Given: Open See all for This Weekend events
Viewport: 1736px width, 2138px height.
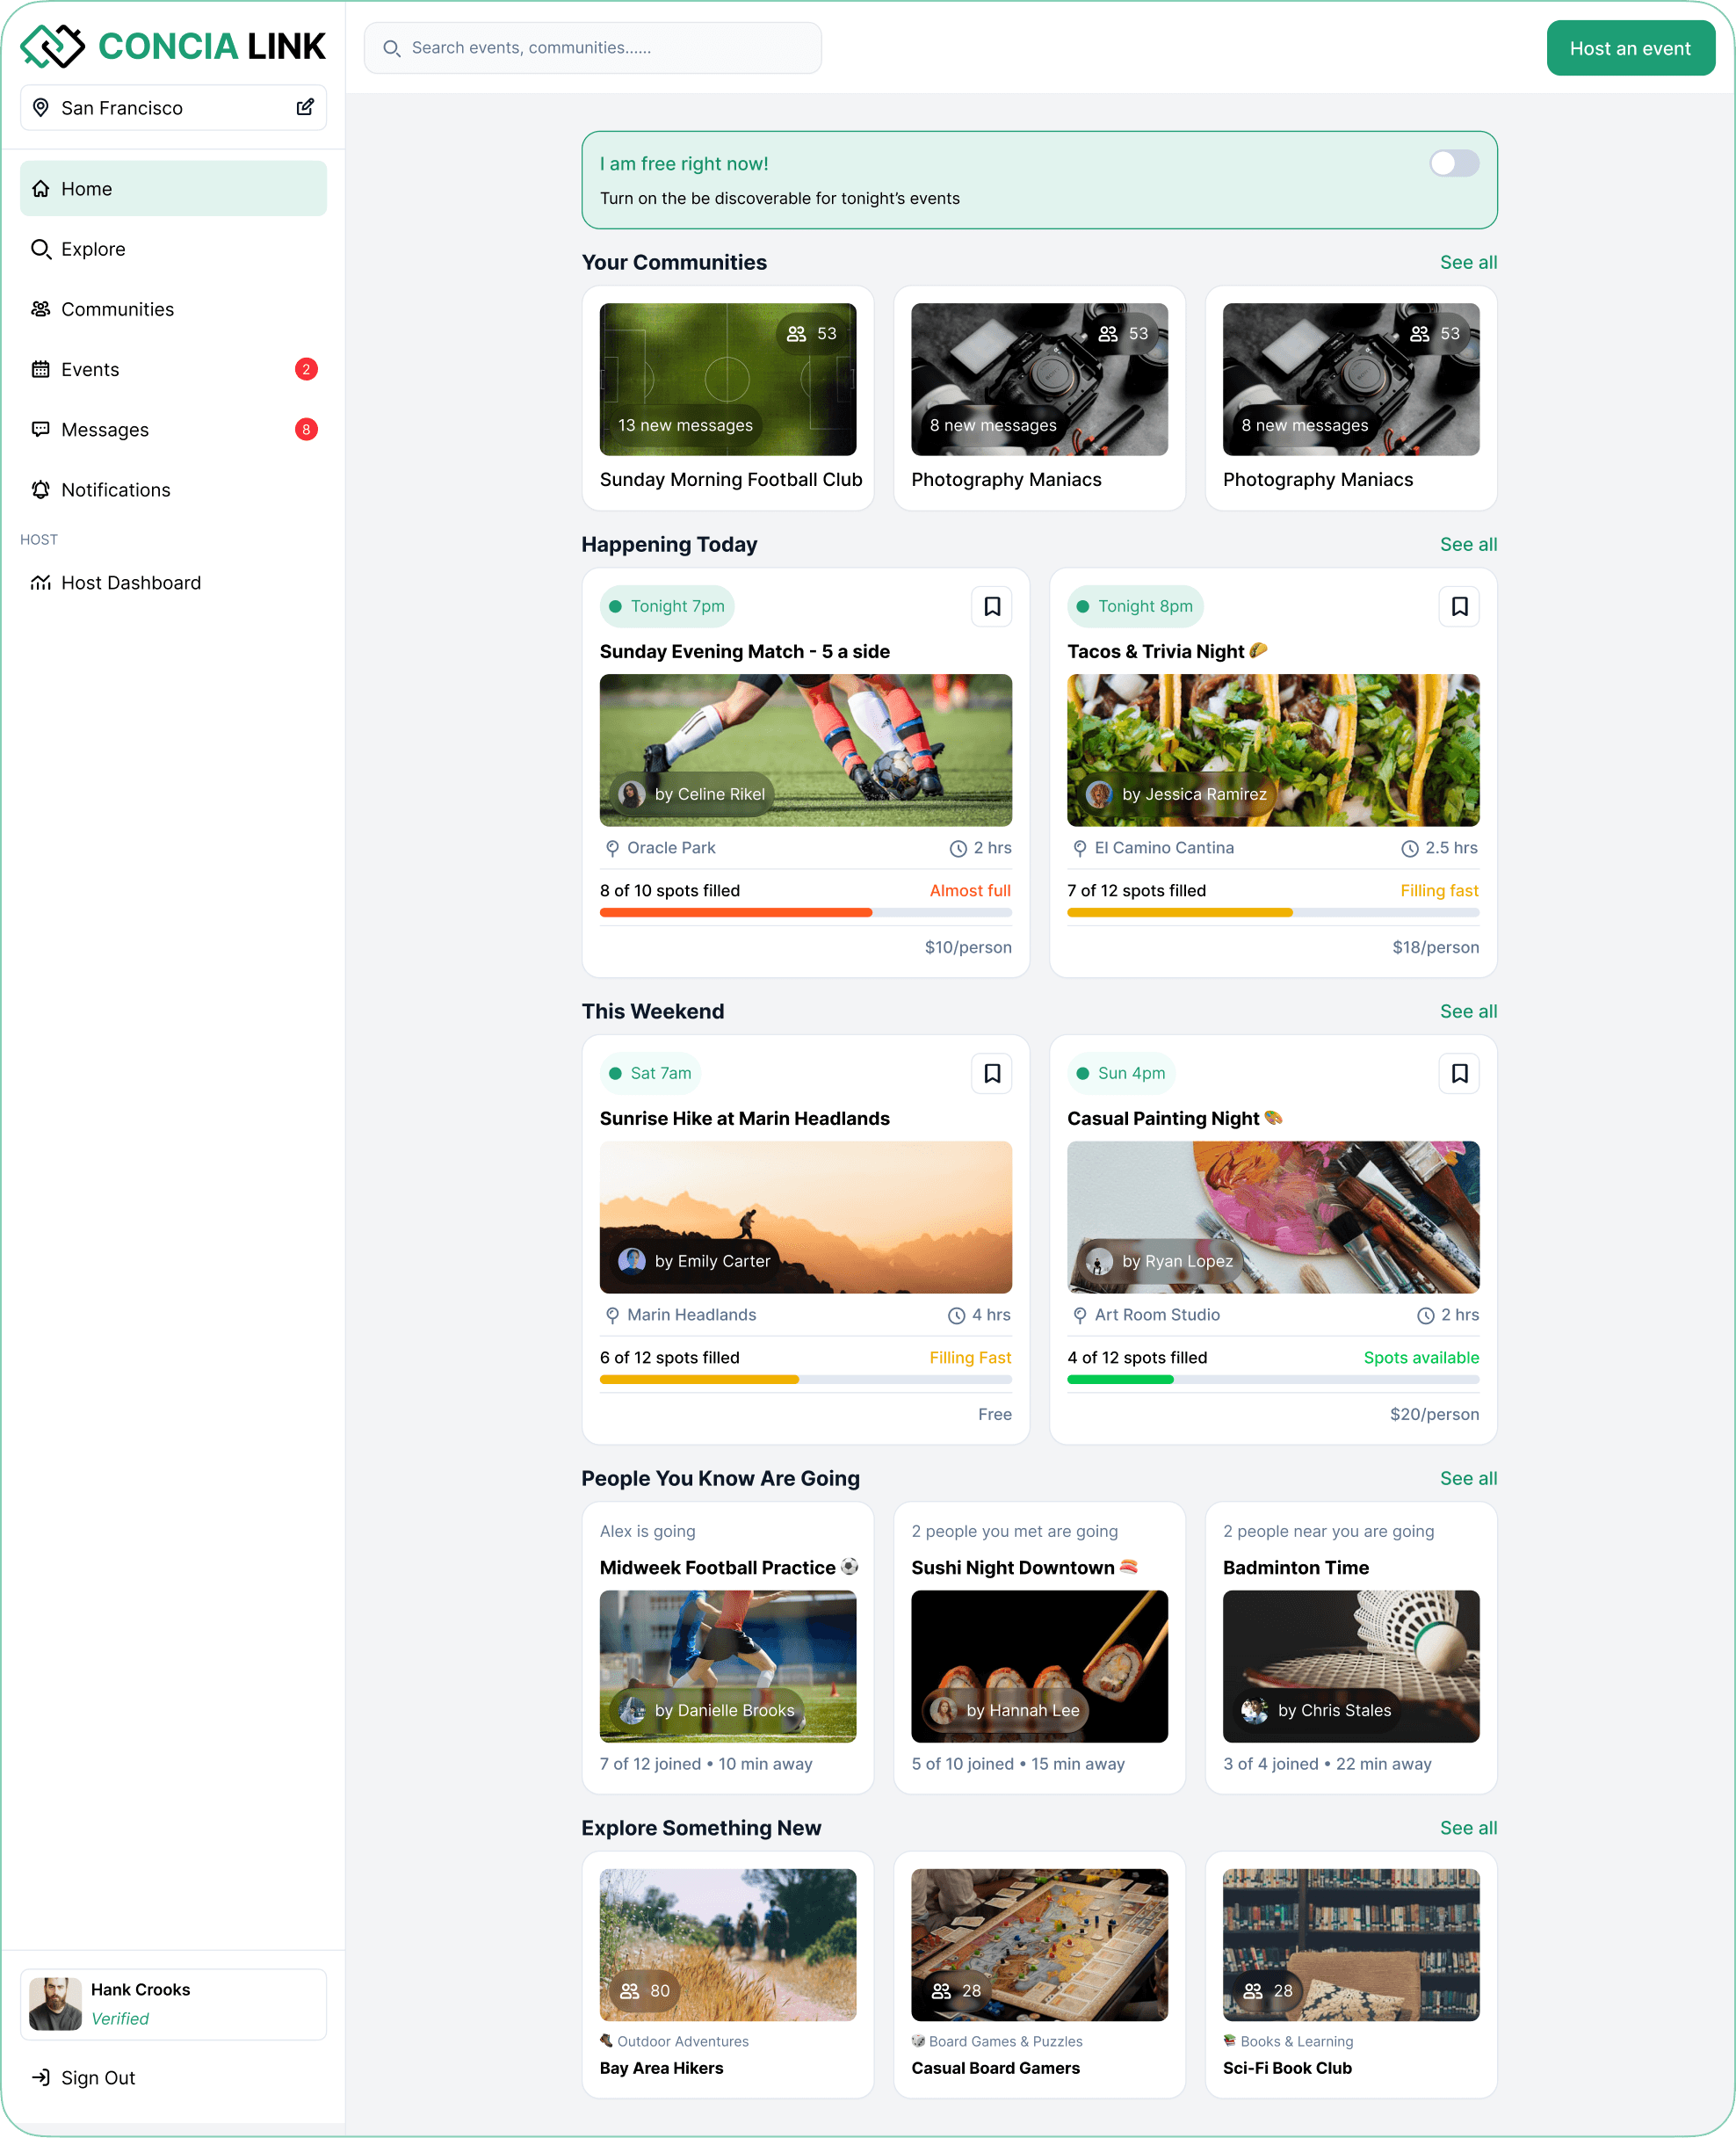Looking at the screenshot, I should (x=1468, y=1011).
